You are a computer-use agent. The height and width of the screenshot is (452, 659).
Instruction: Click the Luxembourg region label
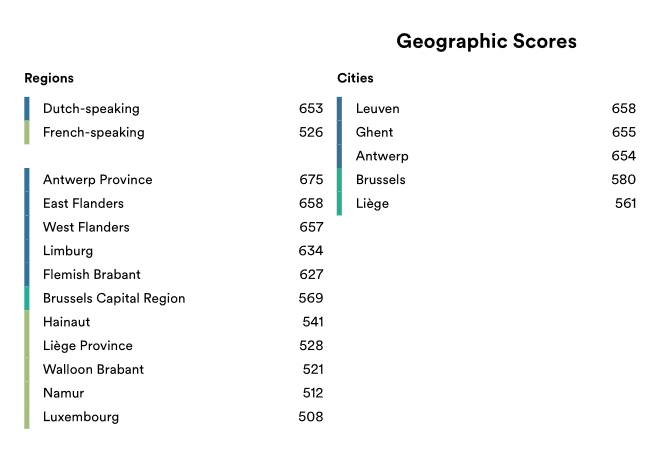(x=81, y=417)
